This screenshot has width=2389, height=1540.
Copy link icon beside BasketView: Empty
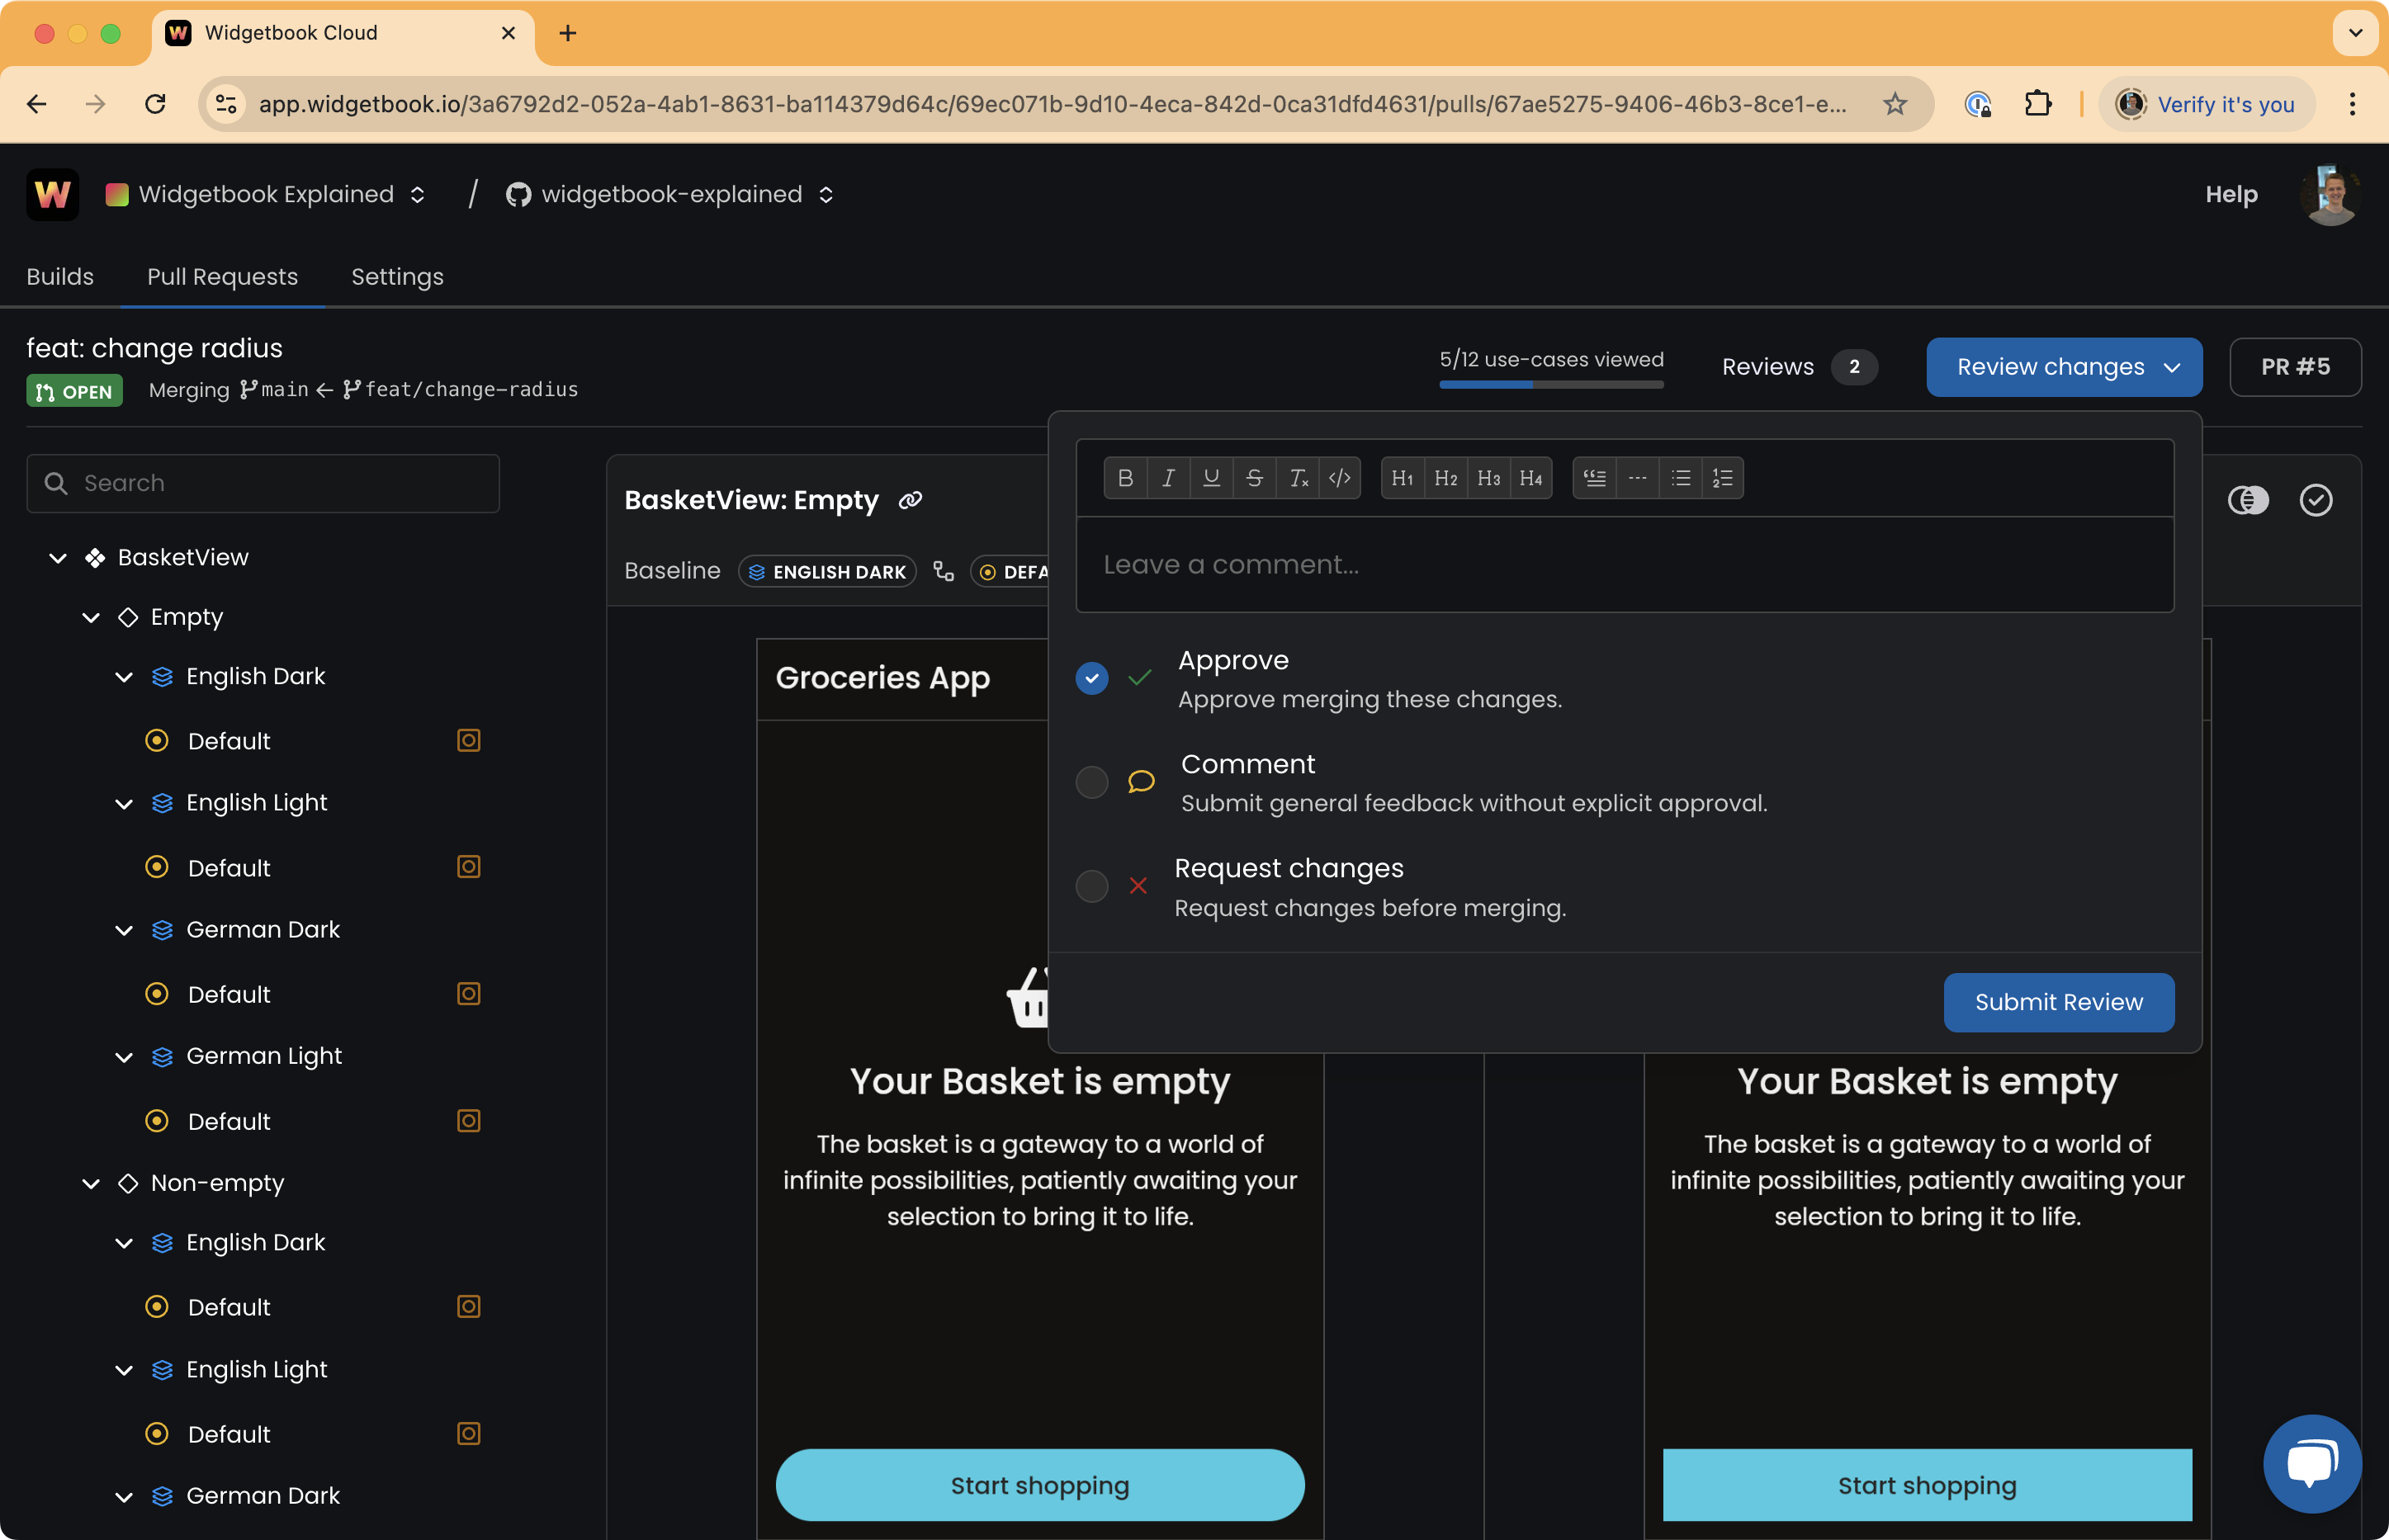pos(910,500)
